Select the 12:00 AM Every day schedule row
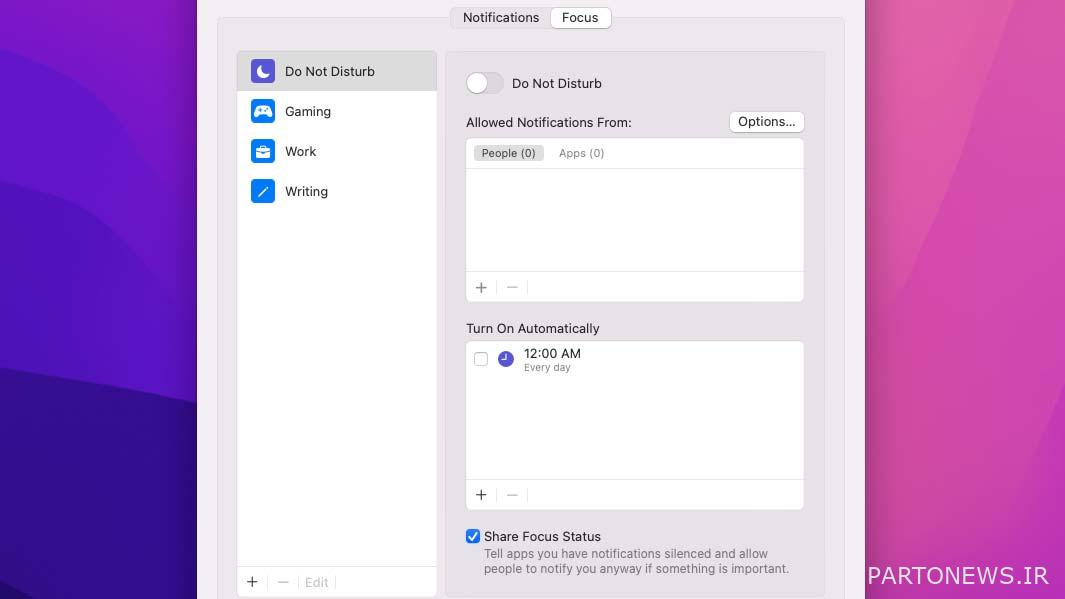The height and width of the screenshot is (599, 1065). click(620, 359)
